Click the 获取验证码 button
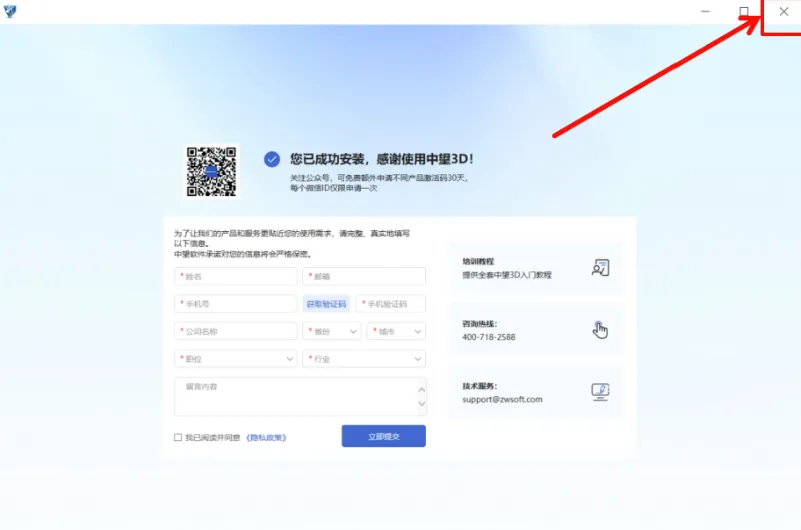The width and height of the screenshot is (801, 530). 326,304
